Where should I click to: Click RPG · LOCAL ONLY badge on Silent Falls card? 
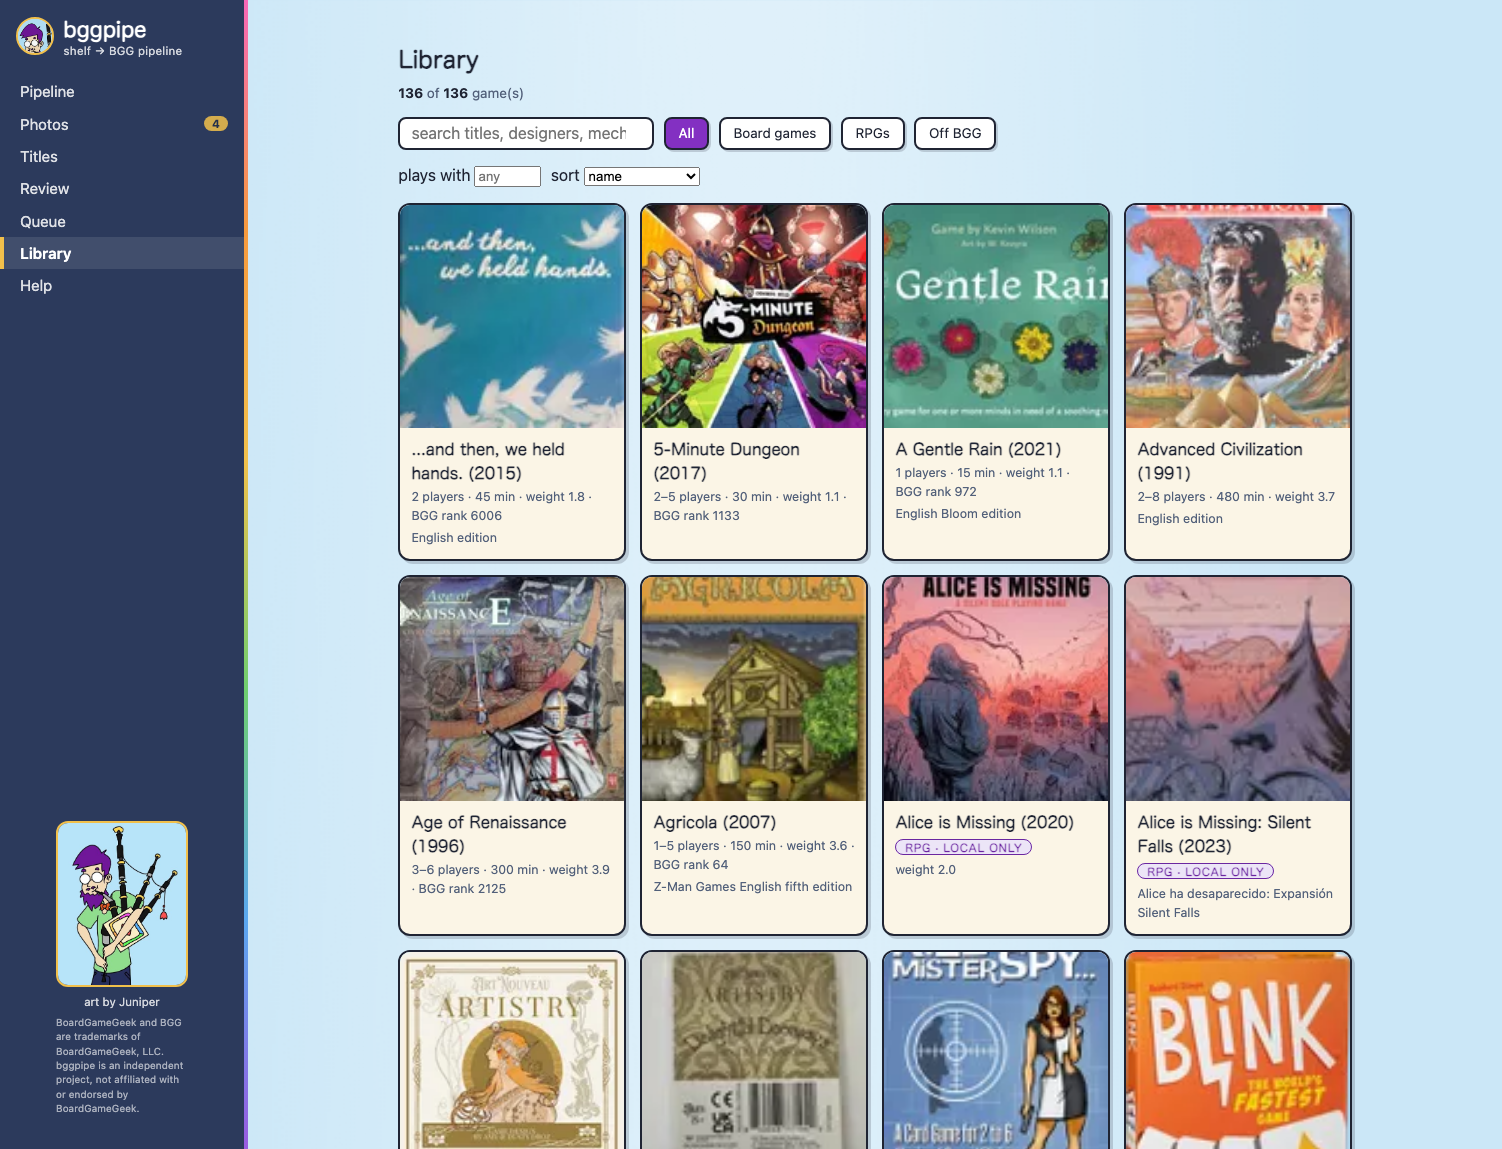click(1205, 872)
